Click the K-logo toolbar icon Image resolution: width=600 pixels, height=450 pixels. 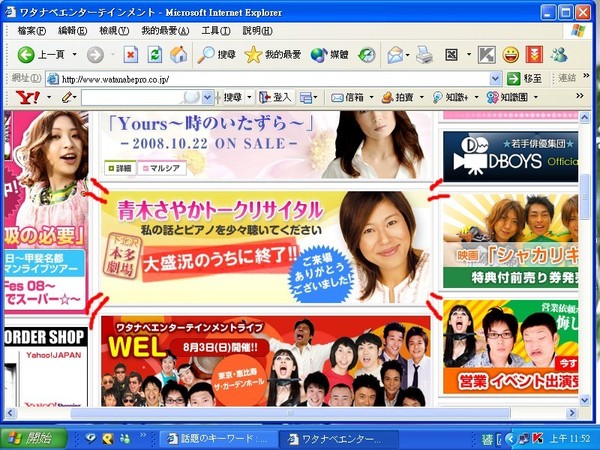487,55
